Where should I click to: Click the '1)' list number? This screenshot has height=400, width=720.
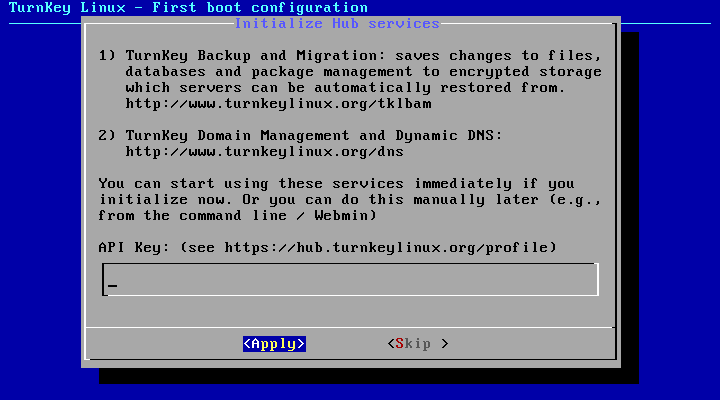pos(107,56)
